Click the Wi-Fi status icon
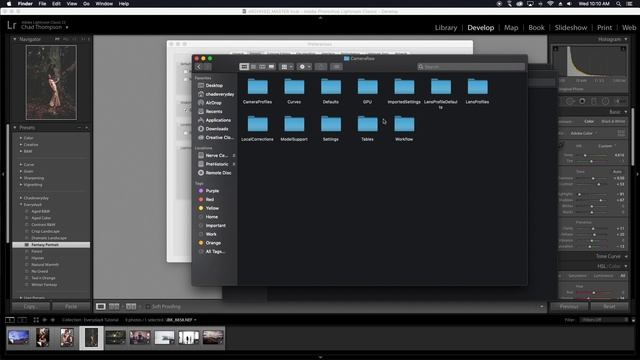 pos(550,4)
